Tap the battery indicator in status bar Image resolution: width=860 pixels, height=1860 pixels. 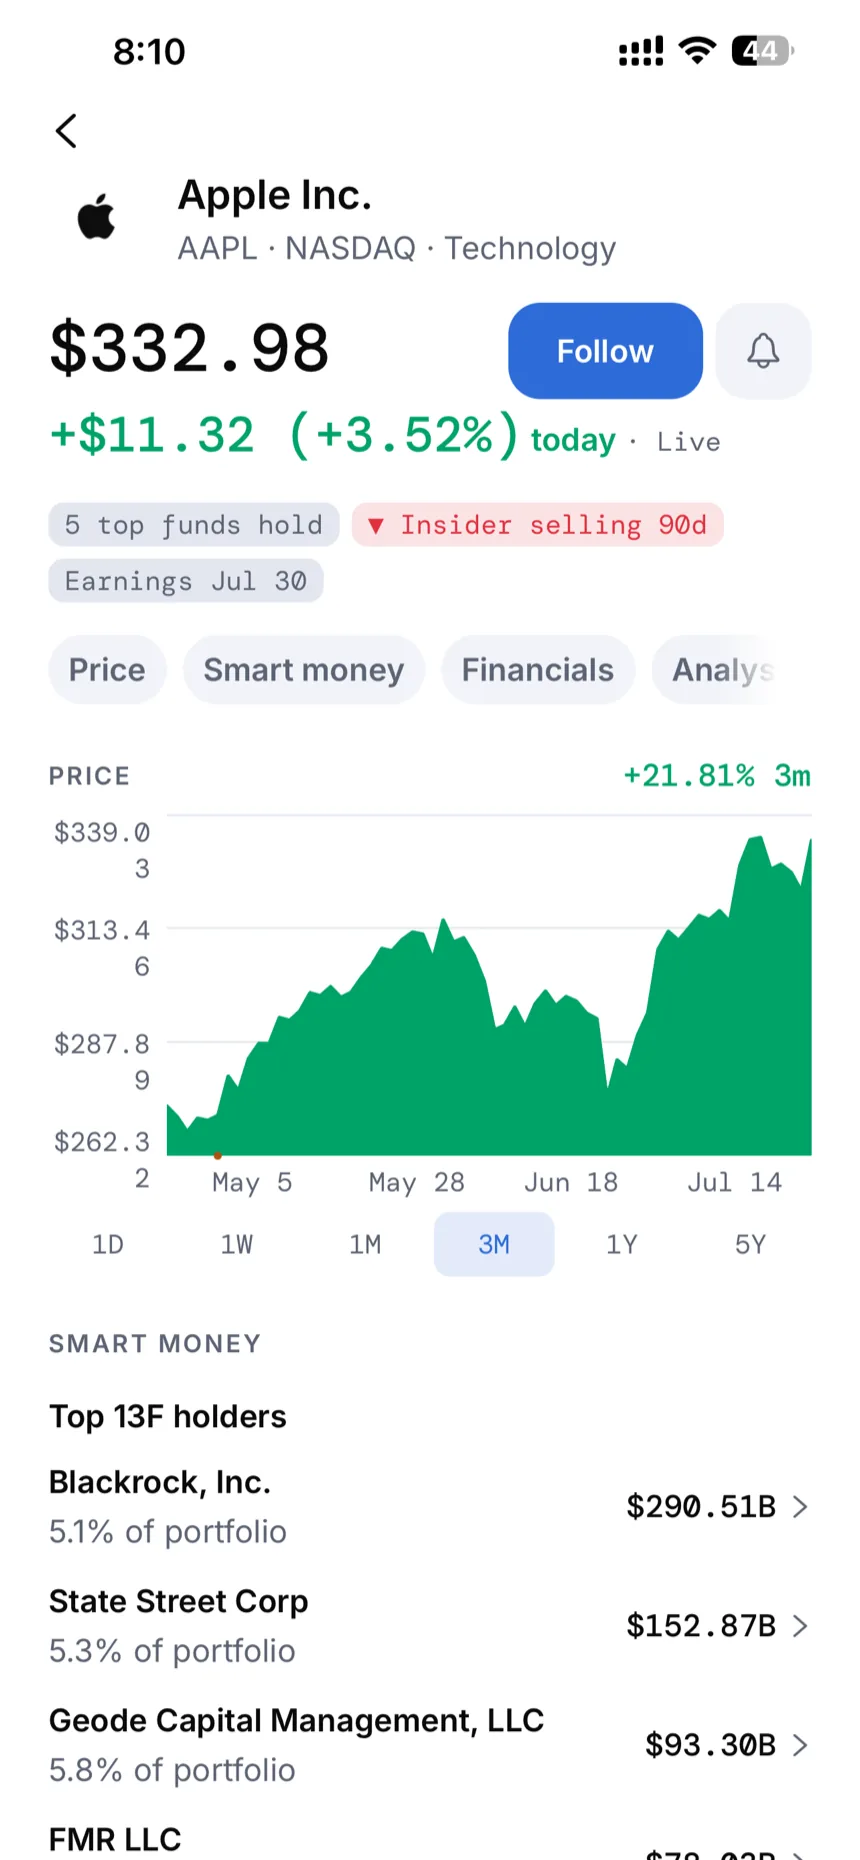click(x=763, y=51)
